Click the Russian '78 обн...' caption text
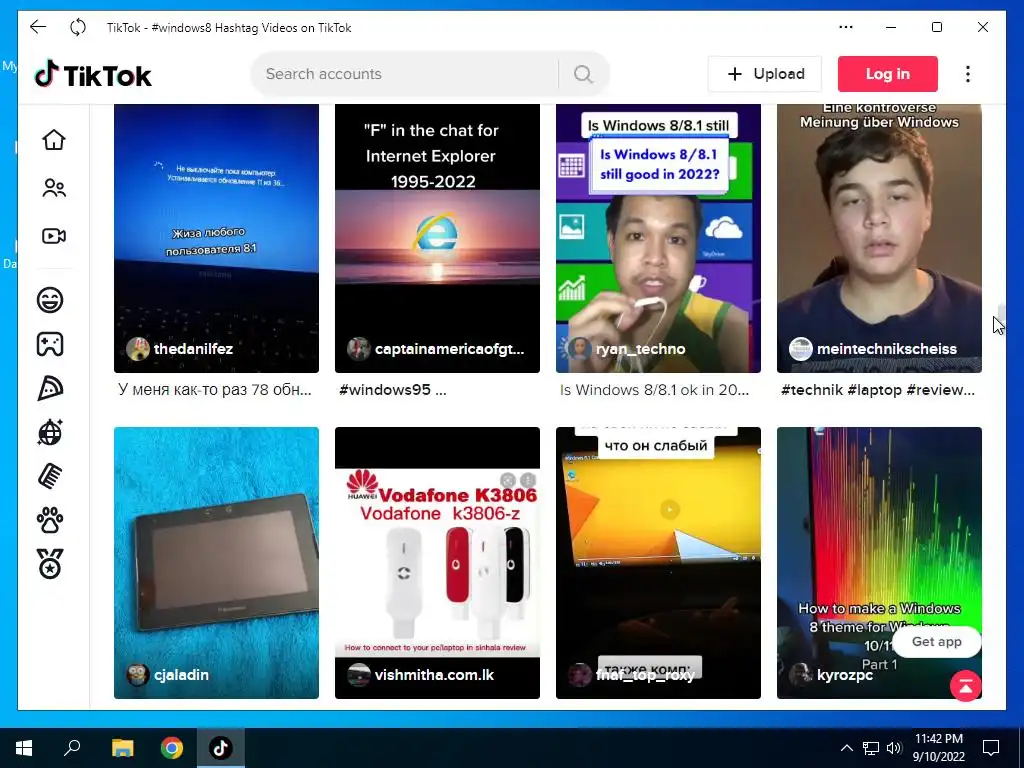Image resolution: width=1024 pixels, height=768 pixels. (215, 390)
